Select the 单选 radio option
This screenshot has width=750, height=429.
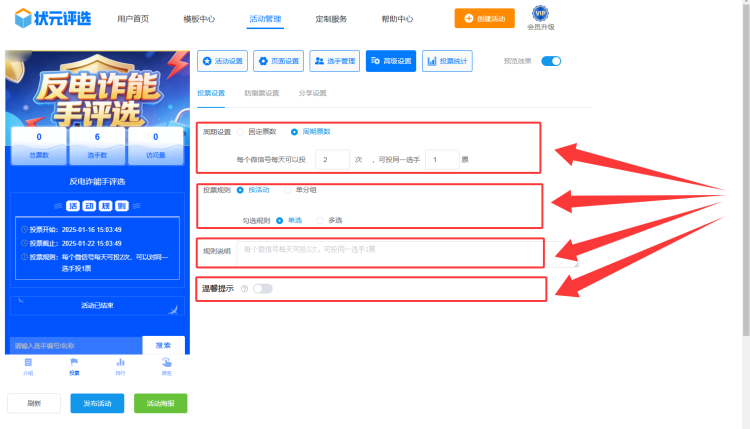point(279,220)
